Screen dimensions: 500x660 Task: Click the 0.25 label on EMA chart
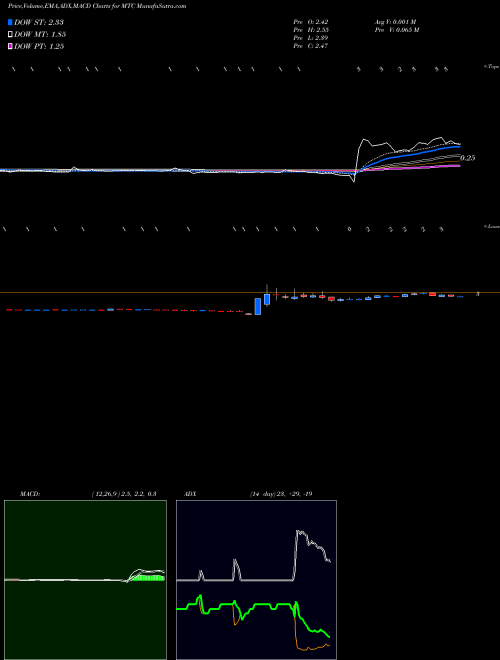(468, 158)
